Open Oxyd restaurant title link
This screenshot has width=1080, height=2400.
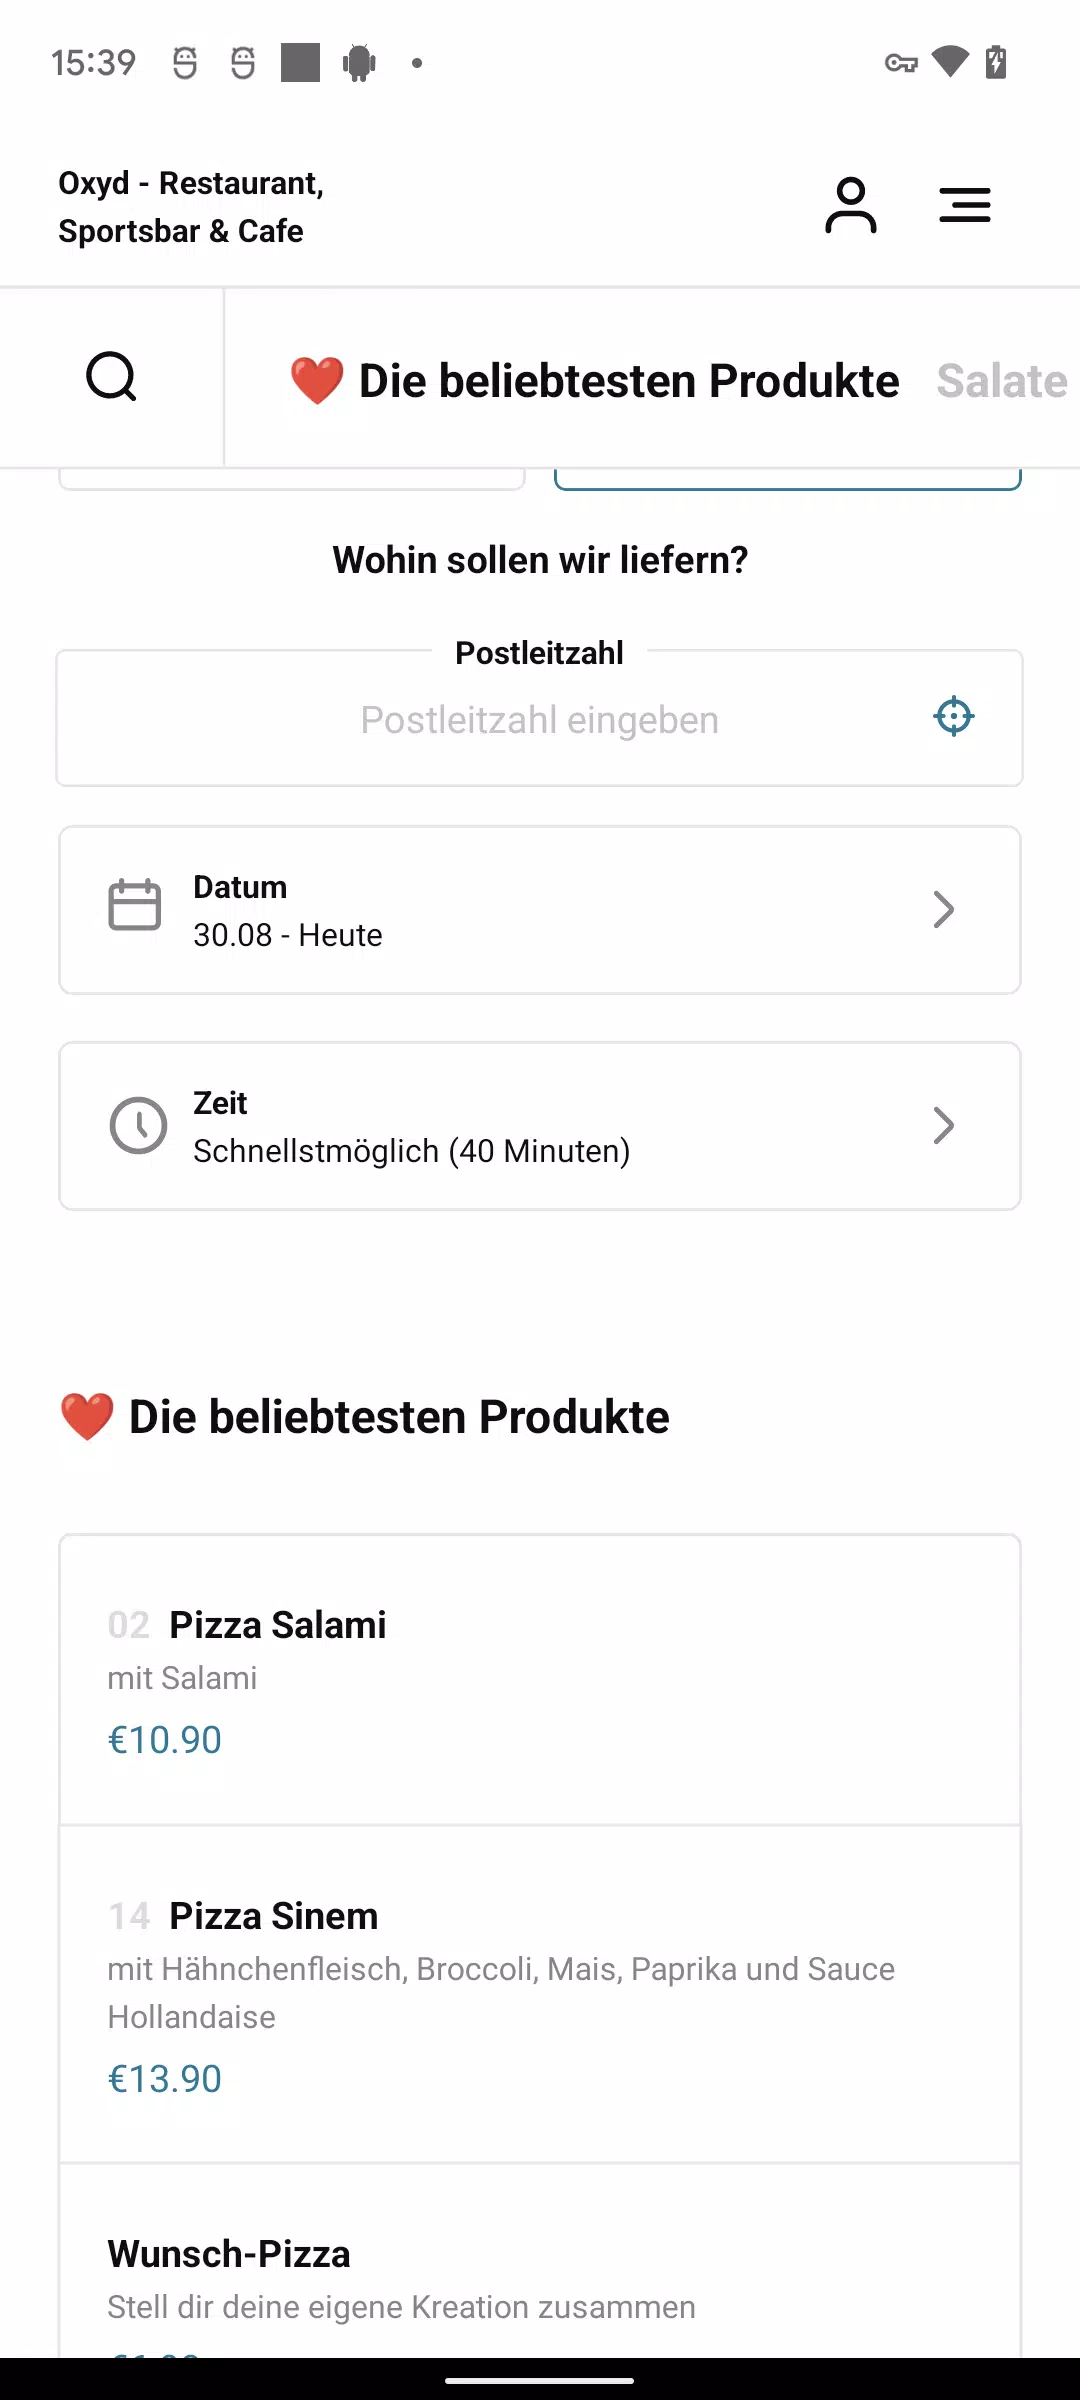point(191,207)
